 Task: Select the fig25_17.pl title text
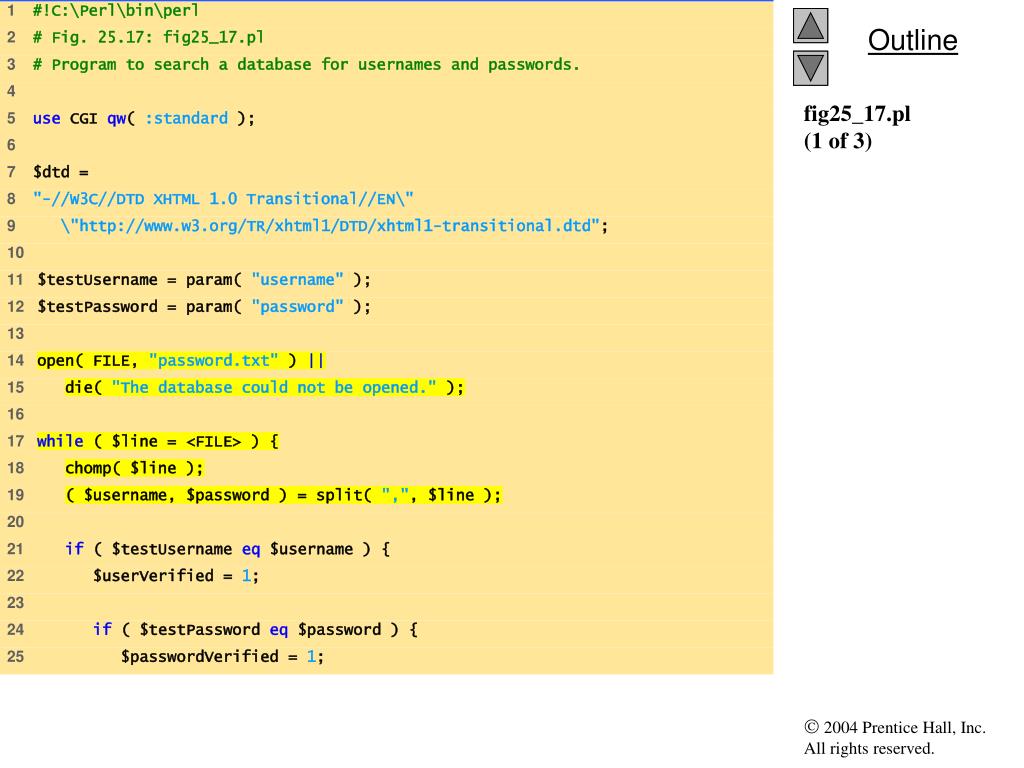(x=857, y=114)
